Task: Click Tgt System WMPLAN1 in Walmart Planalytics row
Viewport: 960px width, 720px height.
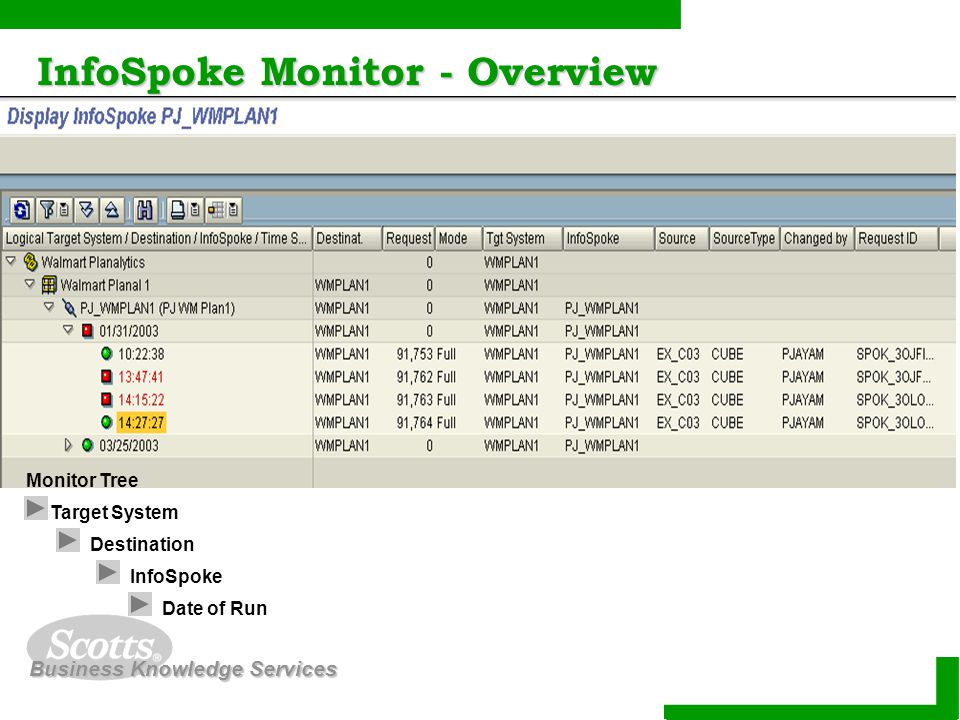Action: click(511, 263)
